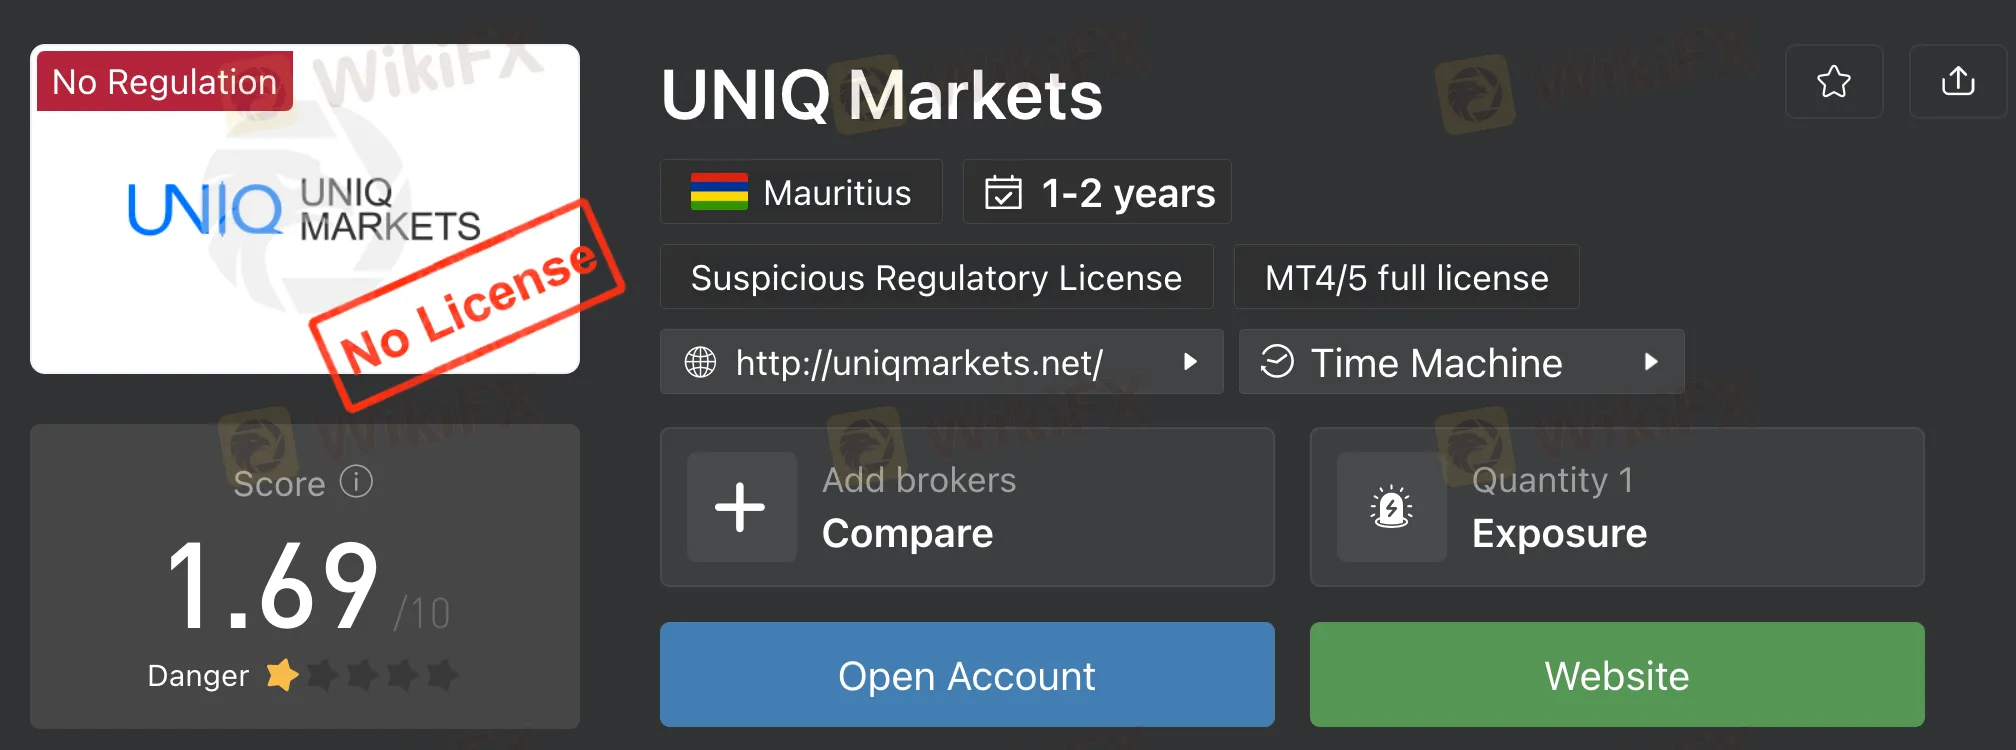Click the plus icon for Compare
The image size is (2016, 750).
click(x=741, y=507)
